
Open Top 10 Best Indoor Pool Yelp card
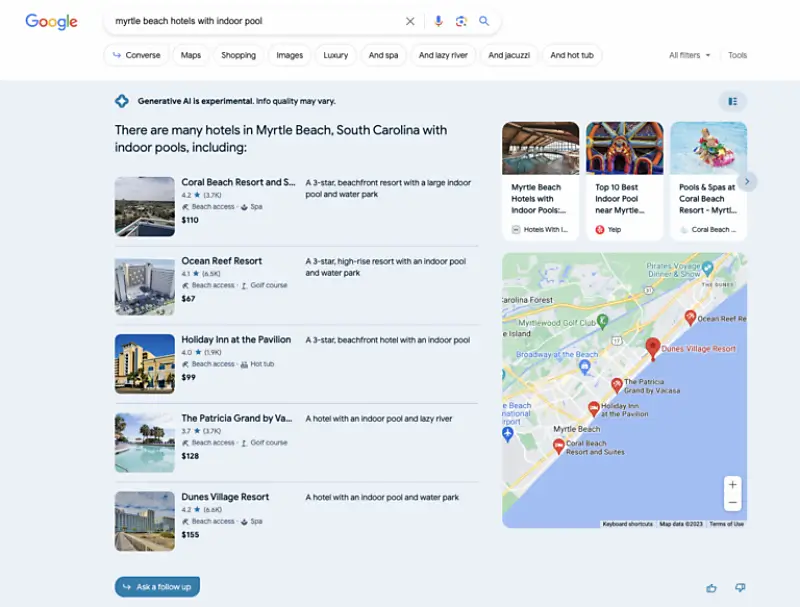[624, 181]
